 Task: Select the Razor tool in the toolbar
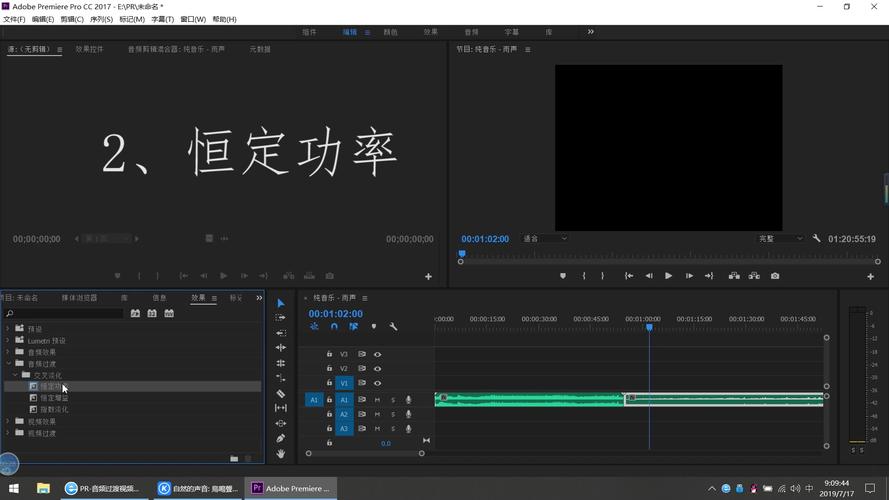(281, 393)
